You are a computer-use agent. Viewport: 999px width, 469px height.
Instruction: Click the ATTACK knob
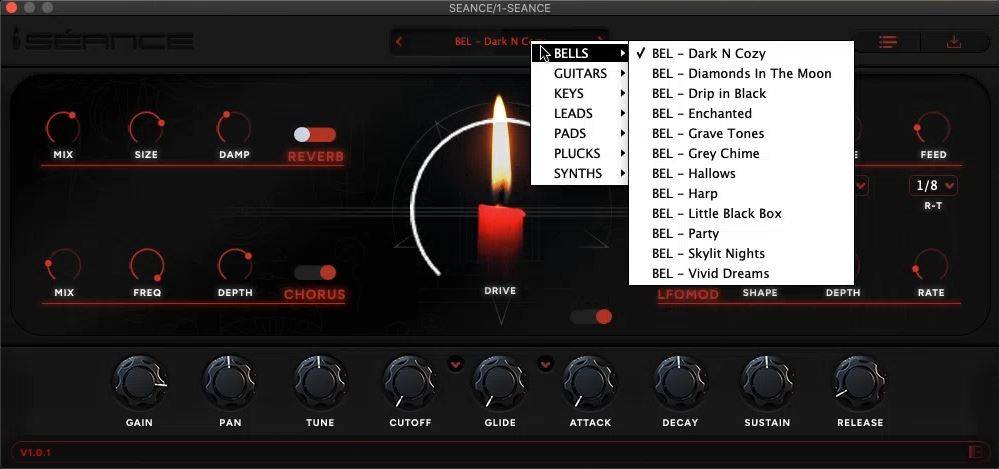click(590, 382)
